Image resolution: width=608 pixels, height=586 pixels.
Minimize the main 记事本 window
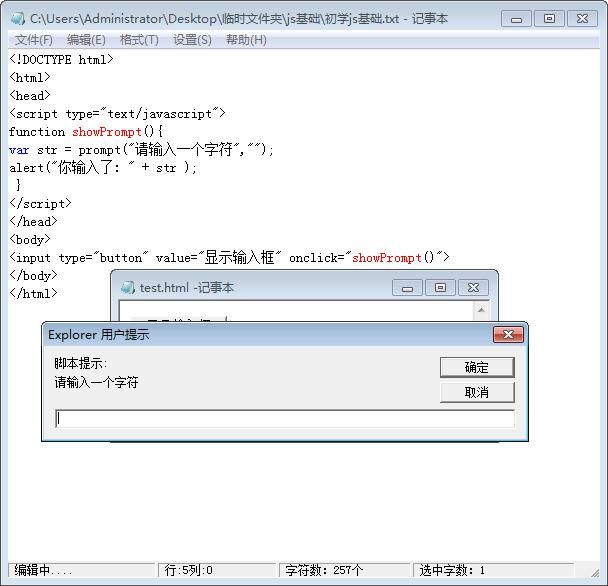point(516,19)
